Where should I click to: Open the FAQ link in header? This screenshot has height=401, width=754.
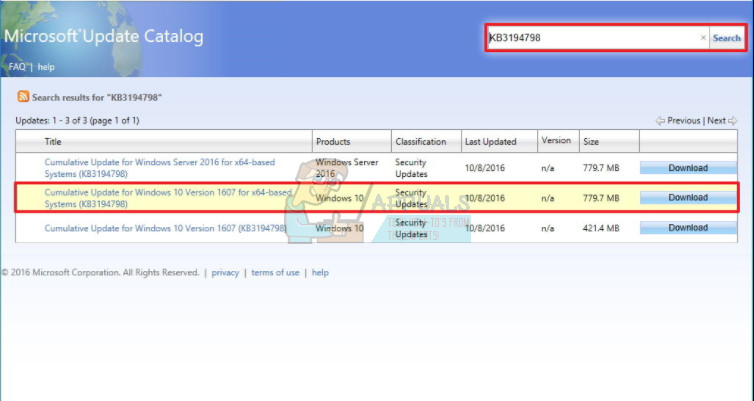[17, 67]
